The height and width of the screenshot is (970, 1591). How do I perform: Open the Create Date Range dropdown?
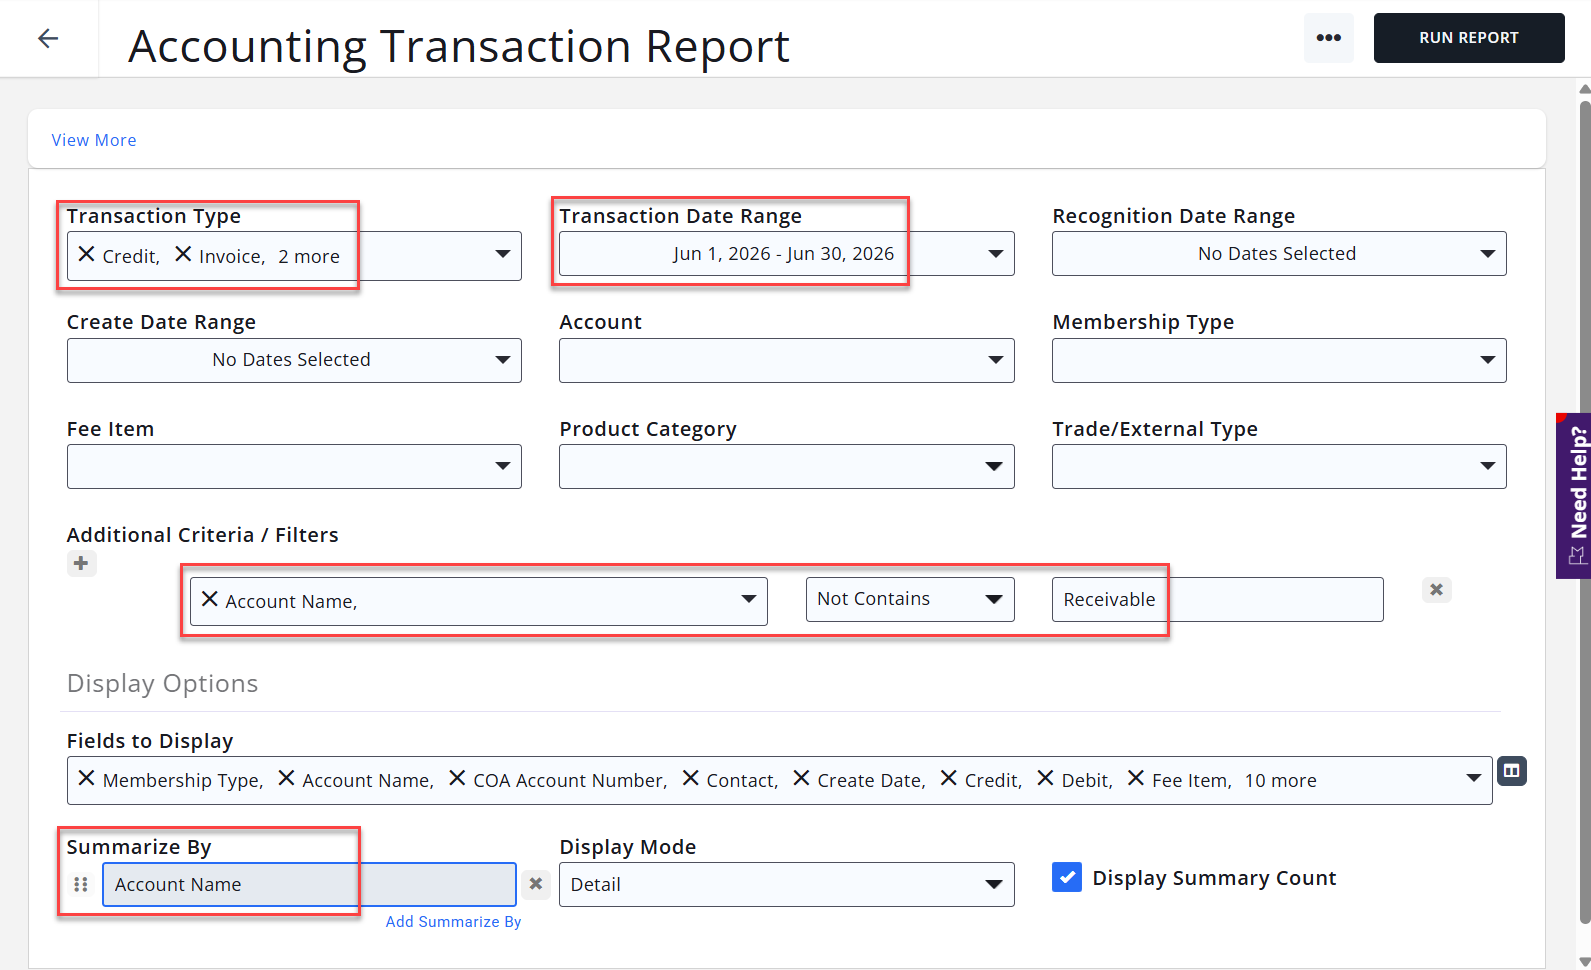294,360
